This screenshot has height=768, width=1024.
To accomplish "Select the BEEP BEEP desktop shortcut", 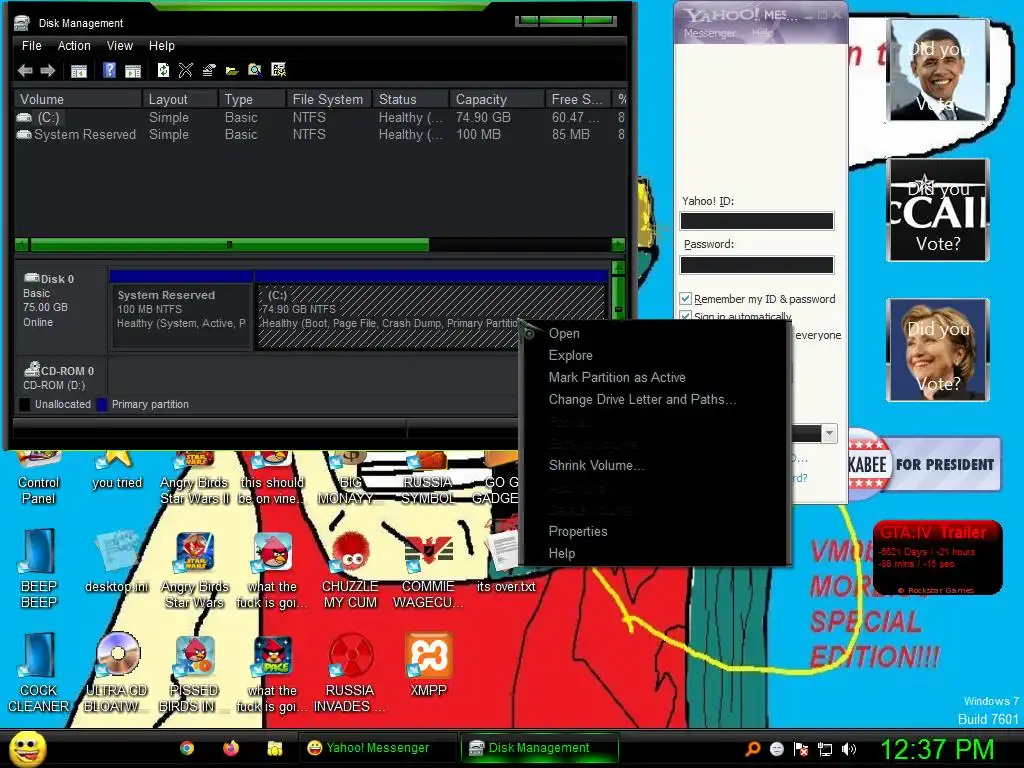I will tap(39, 568).
